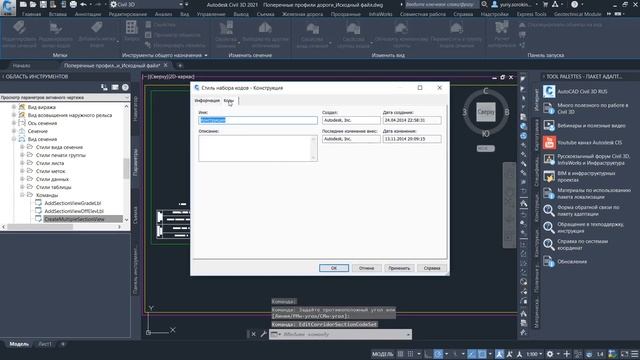Image resolution: width=640 pixels, height=360 pixels.
Task: Open the Анализ ribbon tab
Action: (x=163, y=14)
